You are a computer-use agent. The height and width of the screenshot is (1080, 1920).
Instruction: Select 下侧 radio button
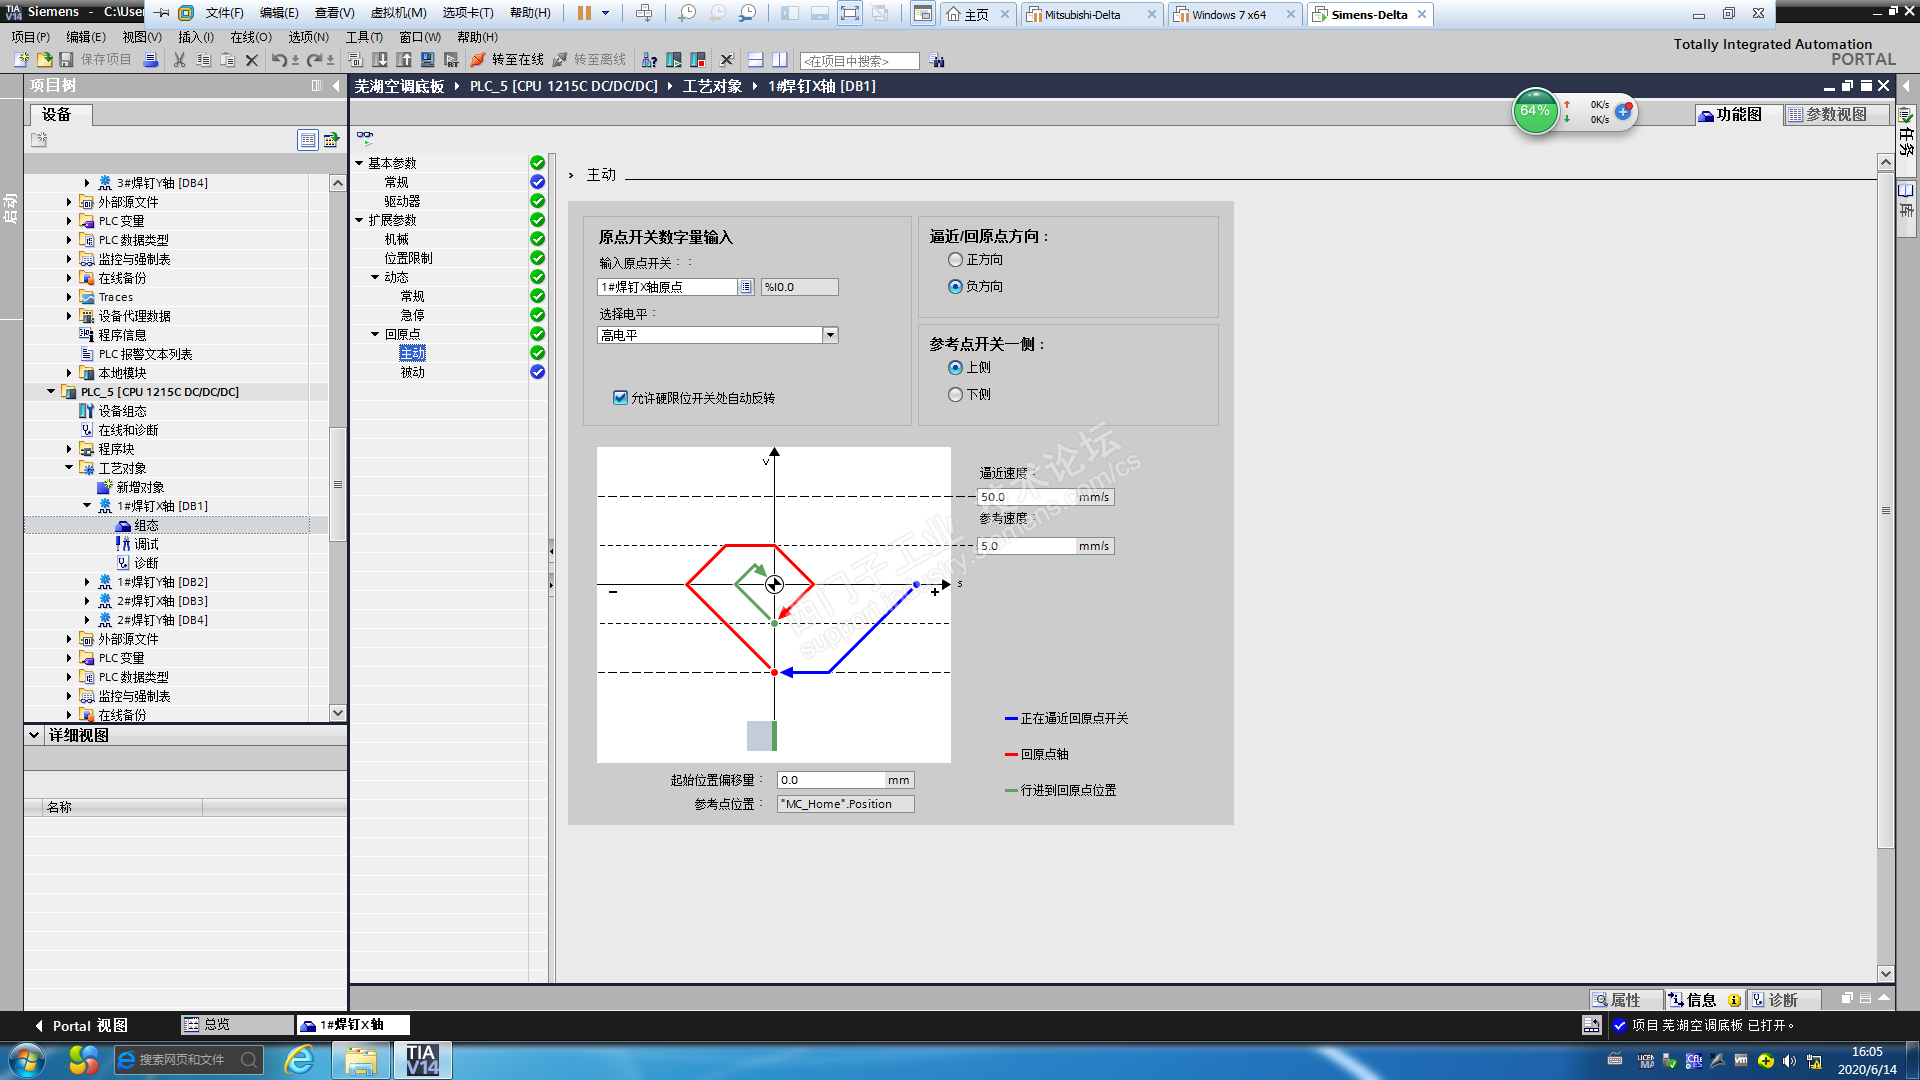956,395
